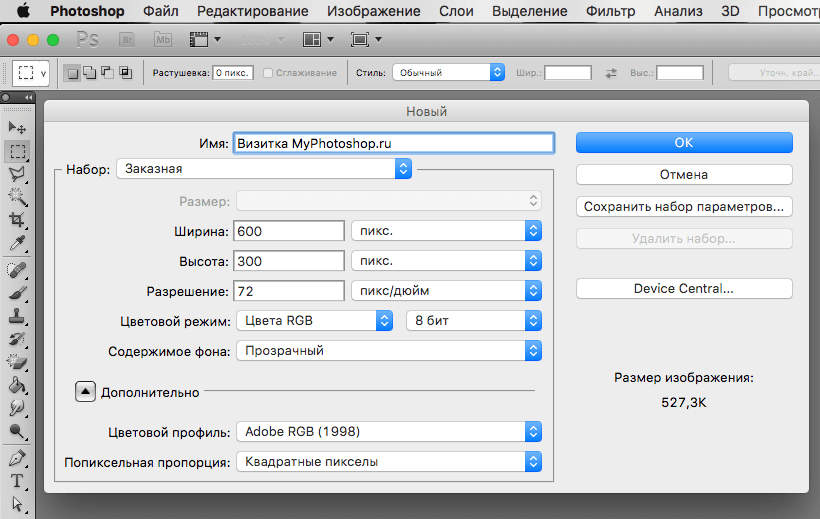
Task: Select the Pen tool
Action: pyautogui.click(x=17, y=458)
